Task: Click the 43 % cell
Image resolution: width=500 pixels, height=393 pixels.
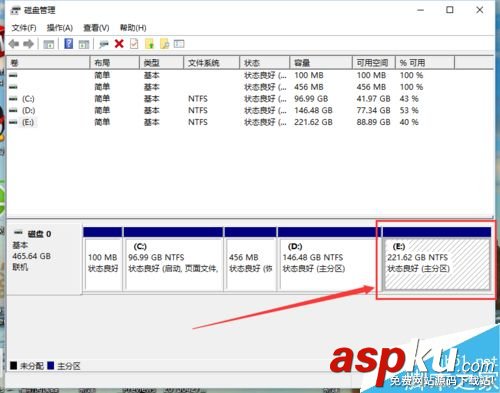Action: point(409,99)
